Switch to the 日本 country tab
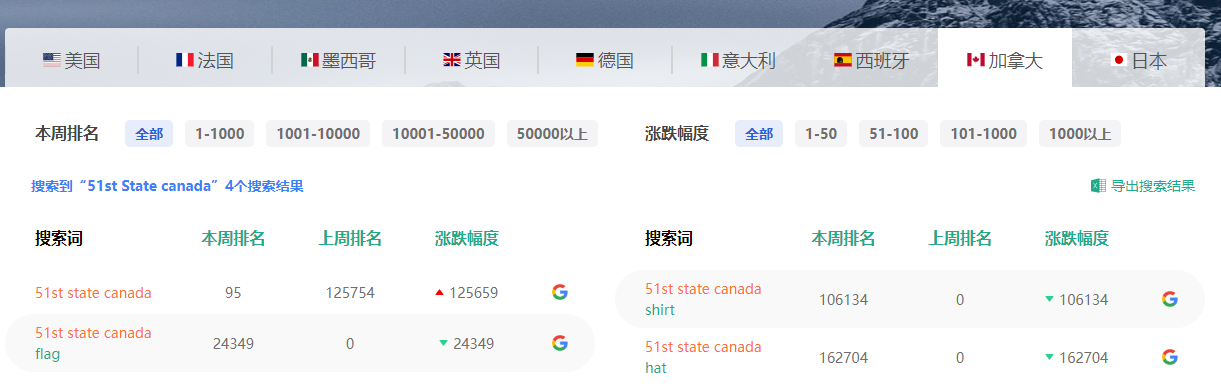 (x=1139, y=60)
